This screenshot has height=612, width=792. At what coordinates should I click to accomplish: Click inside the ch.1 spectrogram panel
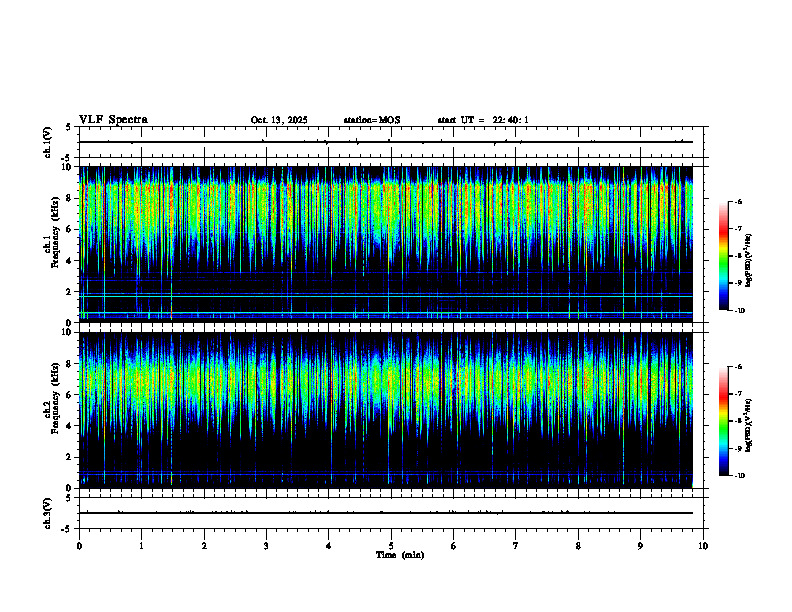click(386, 244)
